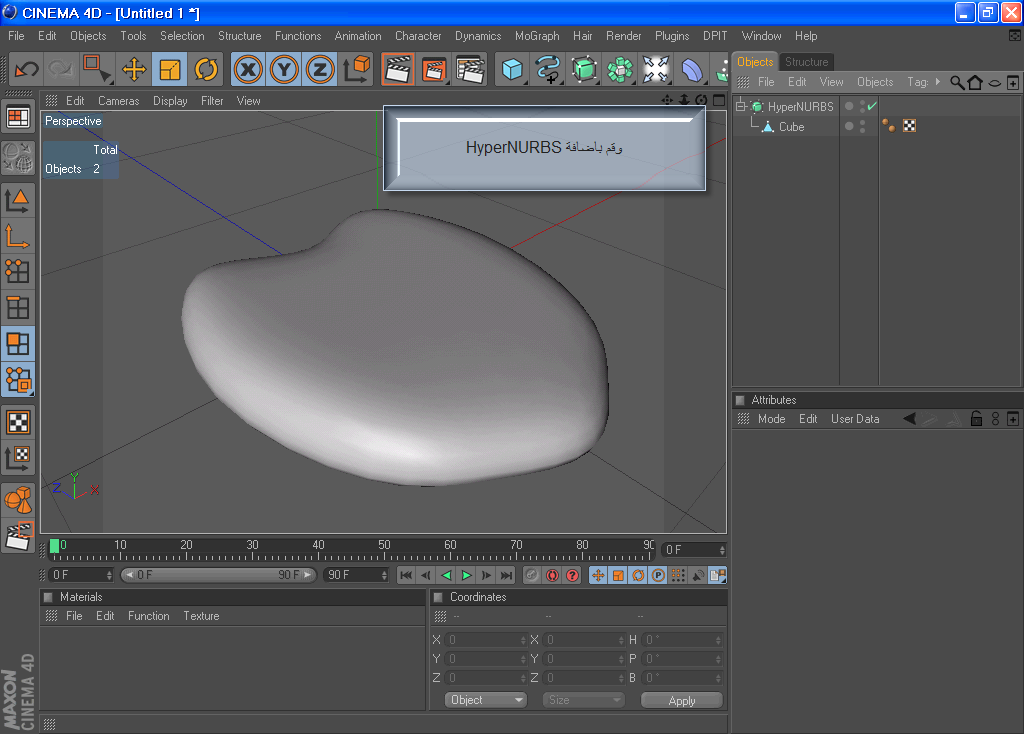Toggle Parameter keyframe recording
Screen dimensions: 1024x734
[658, 575]
